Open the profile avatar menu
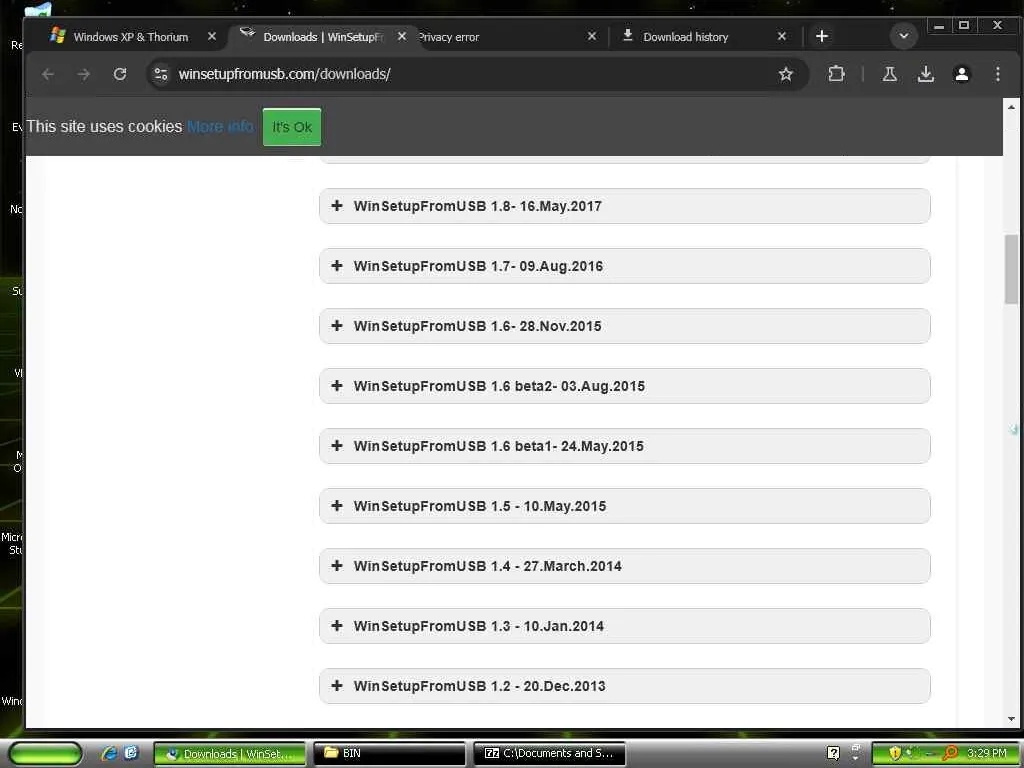Screen dimensions: 1024x768 [x=961, y=74]
